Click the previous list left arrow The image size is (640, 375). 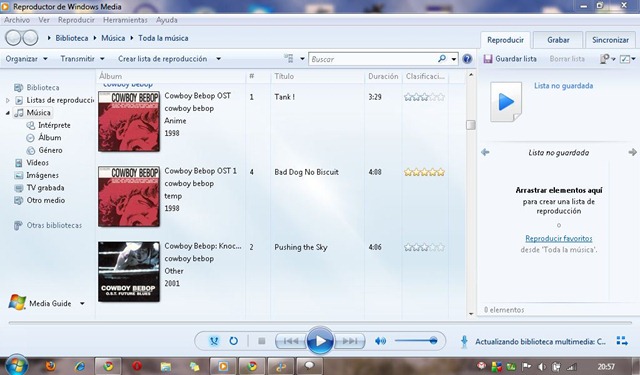tap(485, 152)
